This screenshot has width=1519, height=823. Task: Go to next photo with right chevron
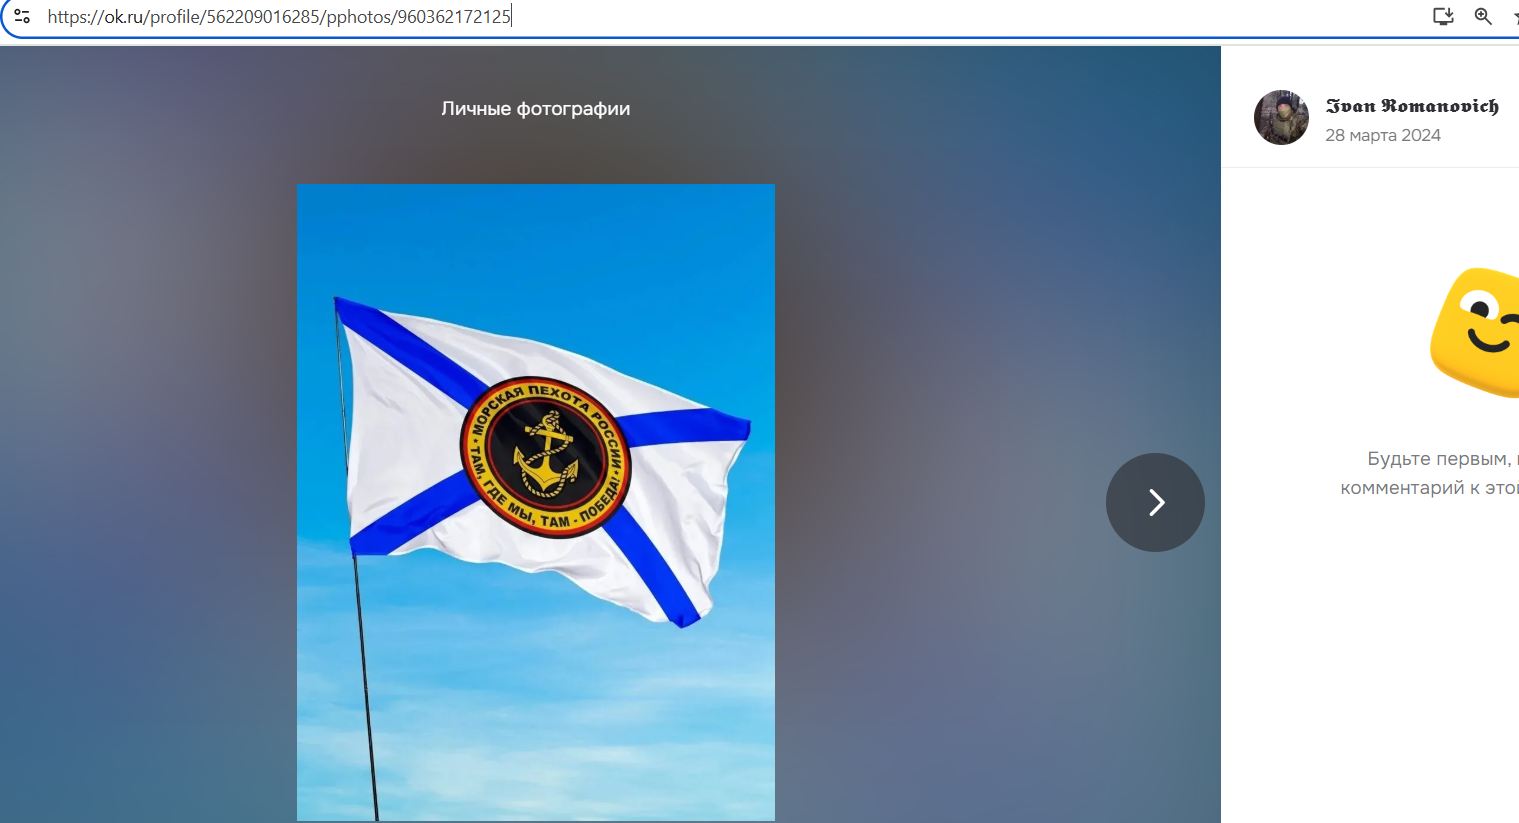[x=1155, y=502]
